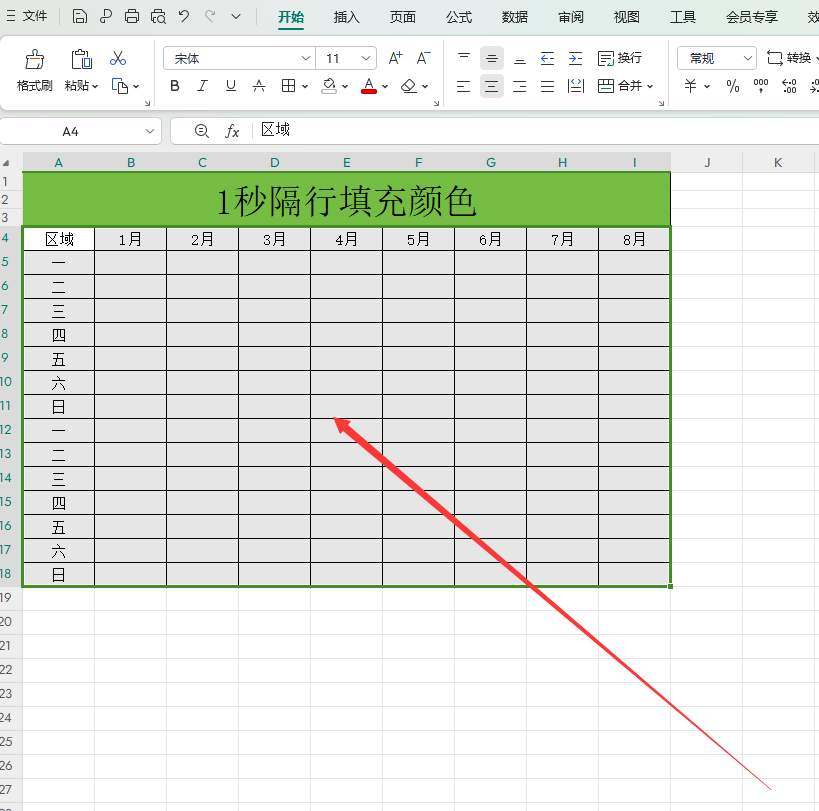Open the 会员专享 Member tab
Viewport: 819px width, 811px height.
coord(752,17)
